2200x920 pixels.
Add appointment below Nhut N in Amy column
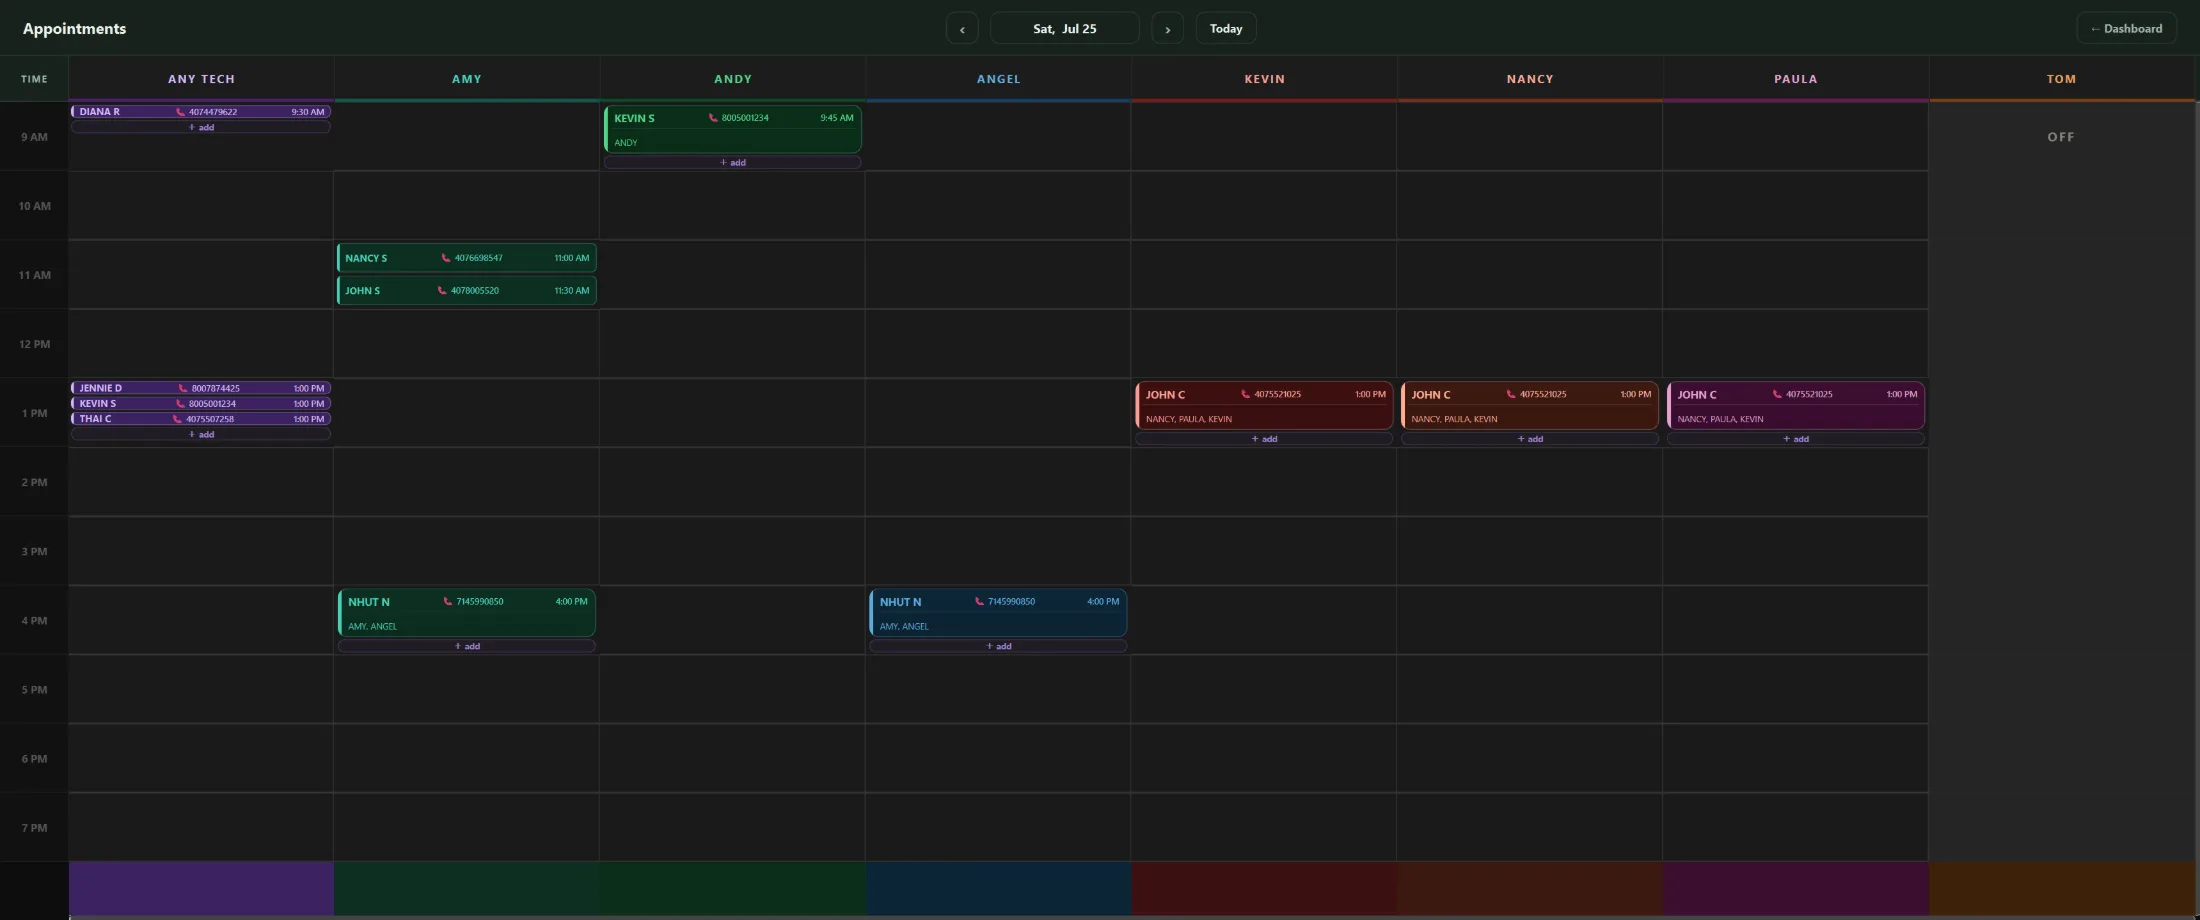(467, 646)
